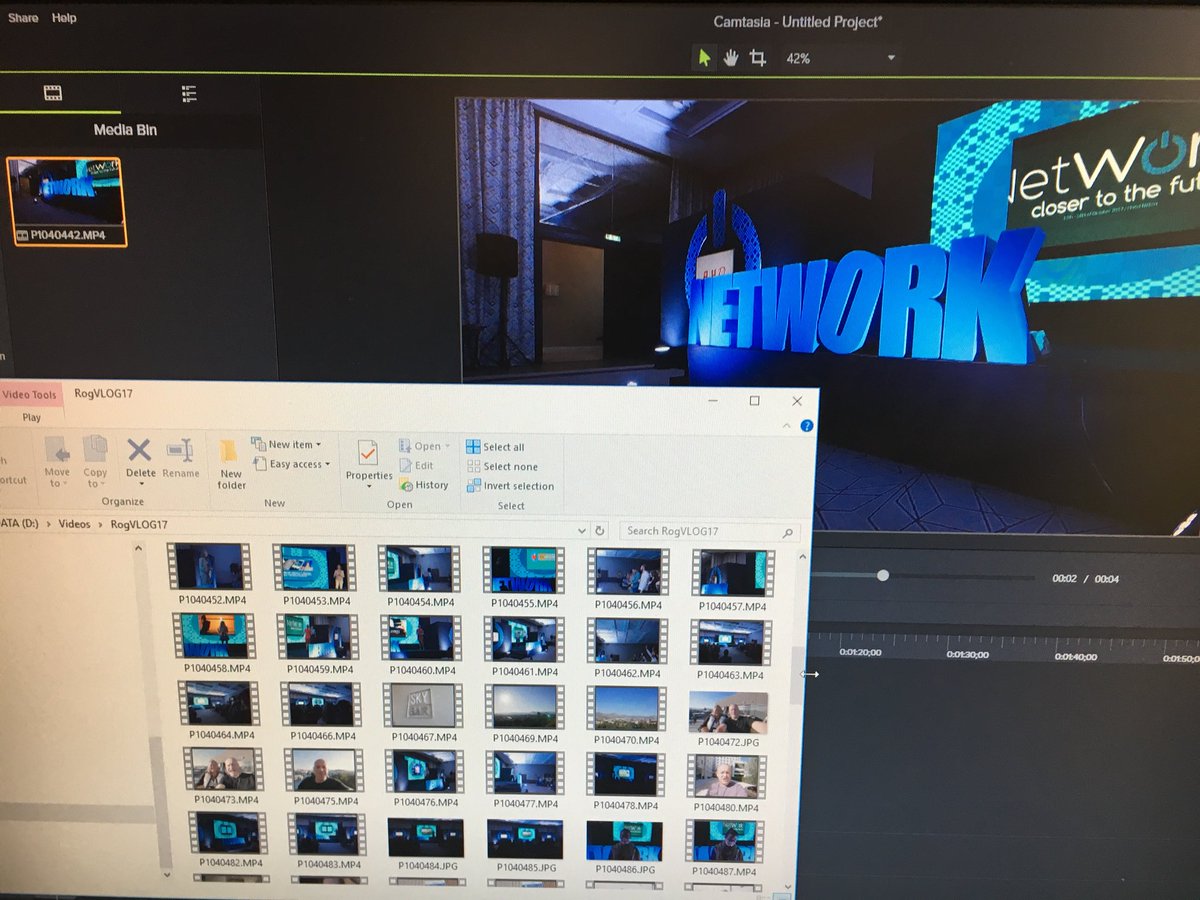Open the Easy access dropdown

[x=291, y=464]
